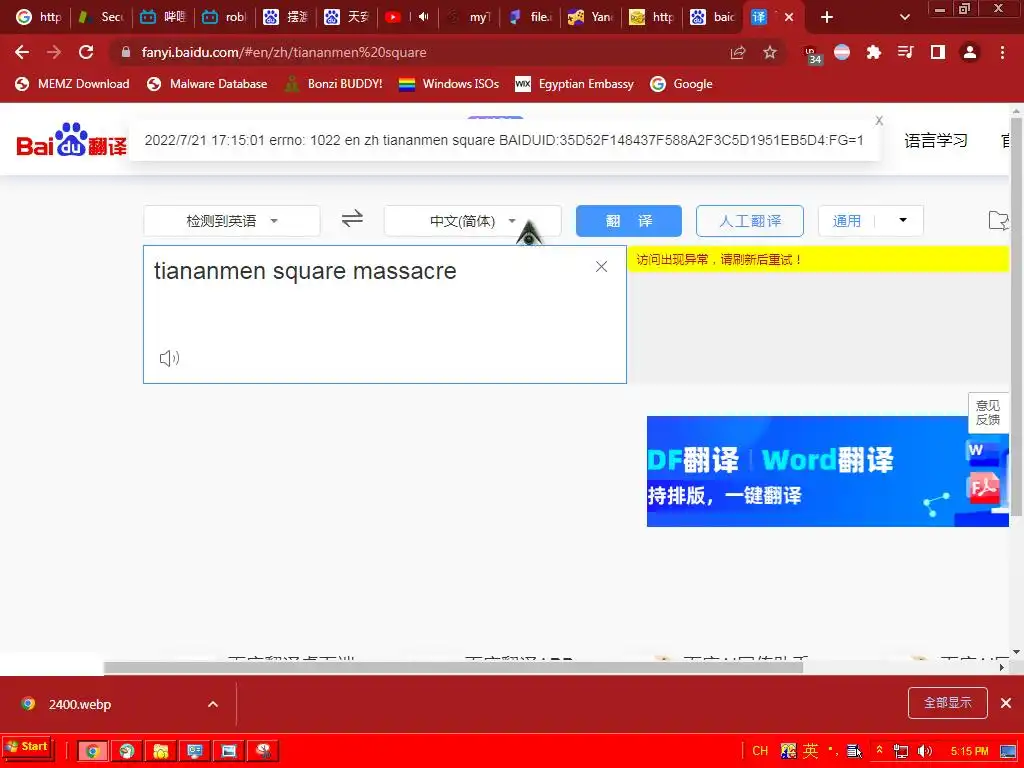Open the Chrome three-dot menu
1024x768 pixels.
1002,52
